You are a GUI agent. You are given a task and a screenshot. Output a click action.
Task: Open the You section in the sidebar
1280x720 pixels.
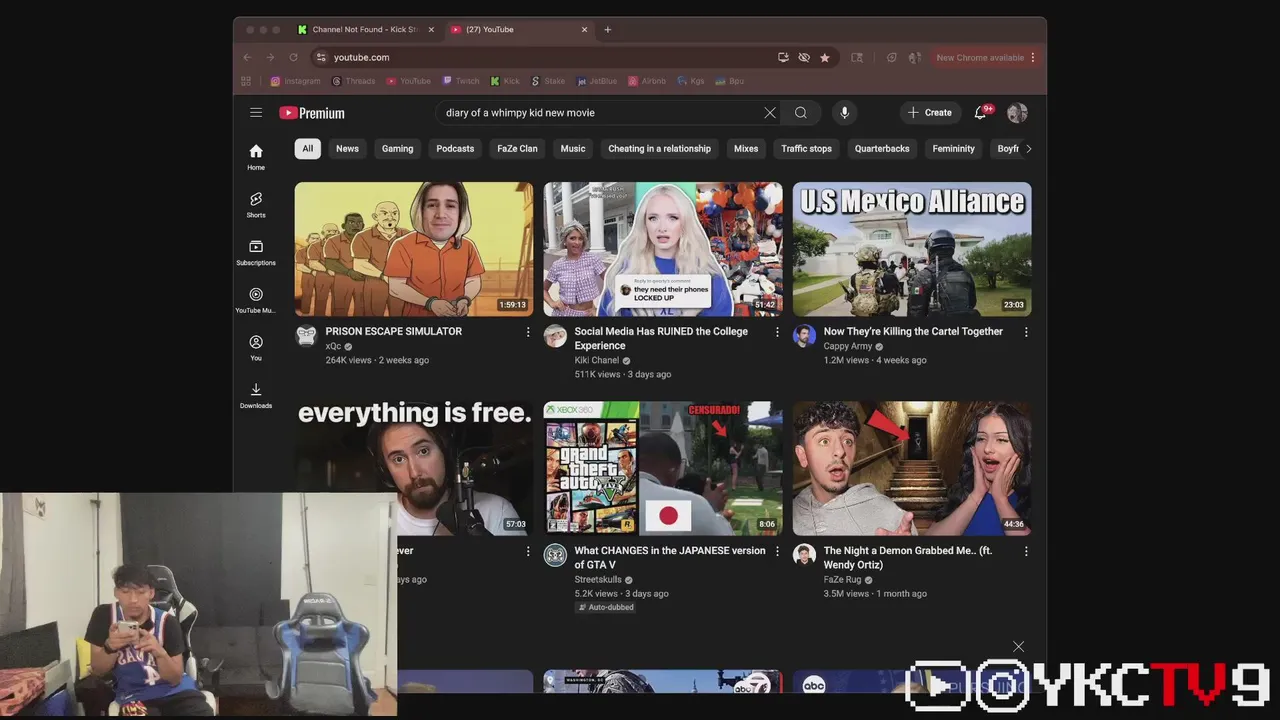[x=256, y=348]
